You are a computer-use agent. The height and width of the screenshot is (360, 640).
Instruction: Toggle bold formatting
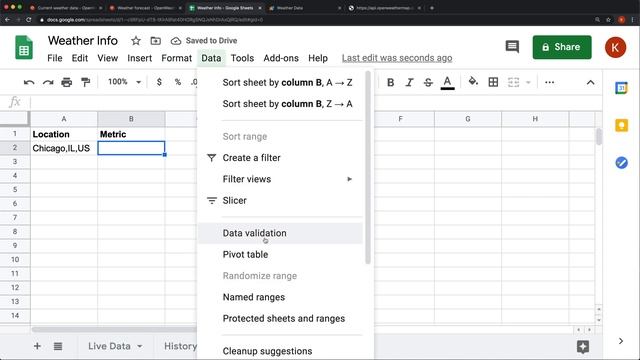tap(390, 82)
